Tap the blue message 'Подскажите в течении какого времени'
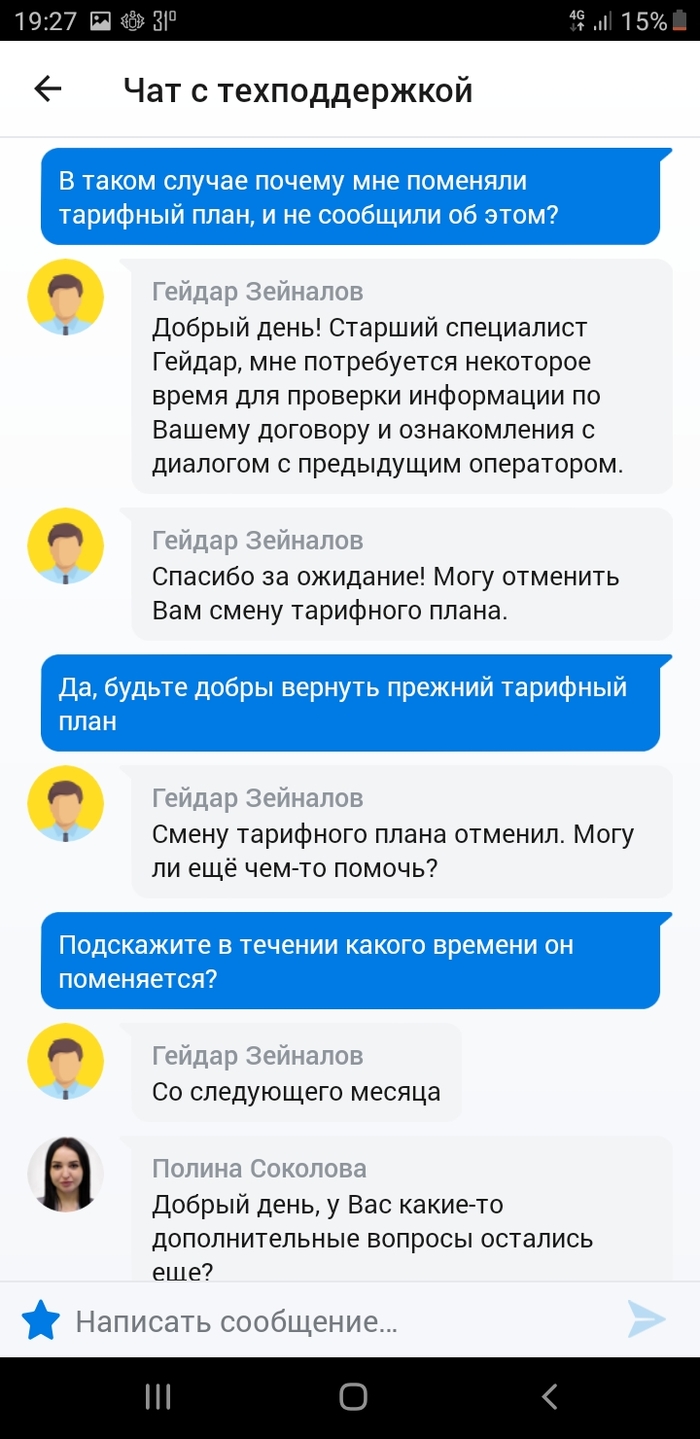Image resolution: width=700 pixels, height=1439 pixels. coord(350,961)
